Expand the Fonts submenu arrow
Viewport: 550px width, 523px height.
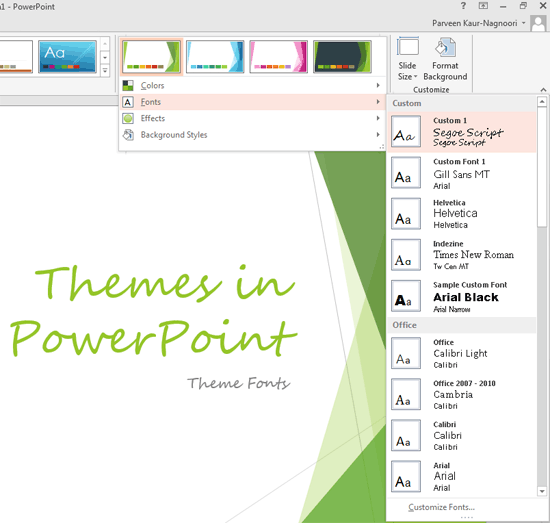(378, 102)
